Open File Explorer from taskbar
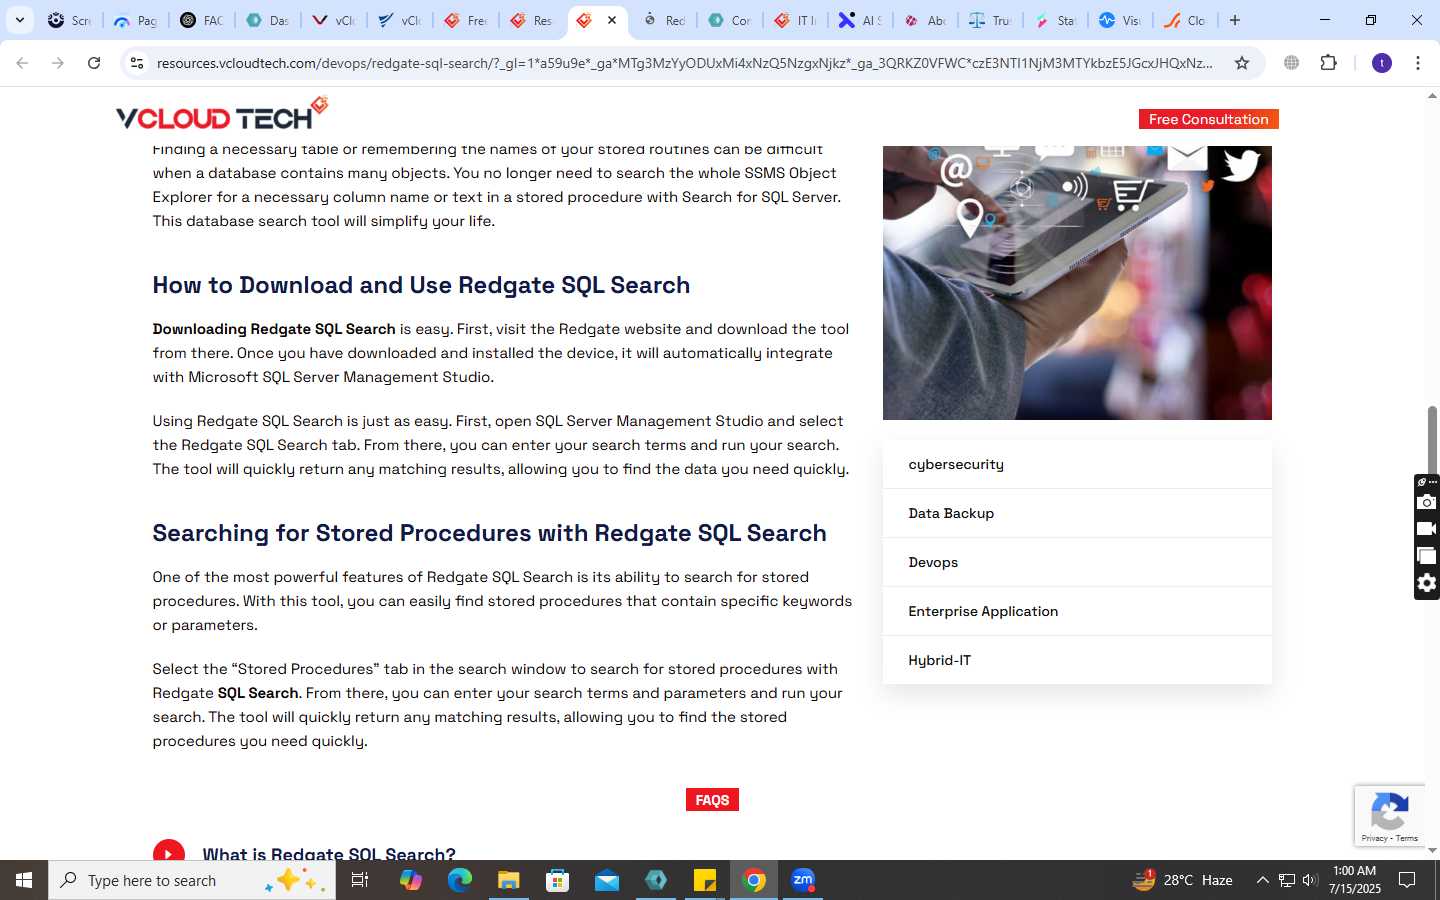This screenshot has width=1440, height=900. click(x=508, y=880)
